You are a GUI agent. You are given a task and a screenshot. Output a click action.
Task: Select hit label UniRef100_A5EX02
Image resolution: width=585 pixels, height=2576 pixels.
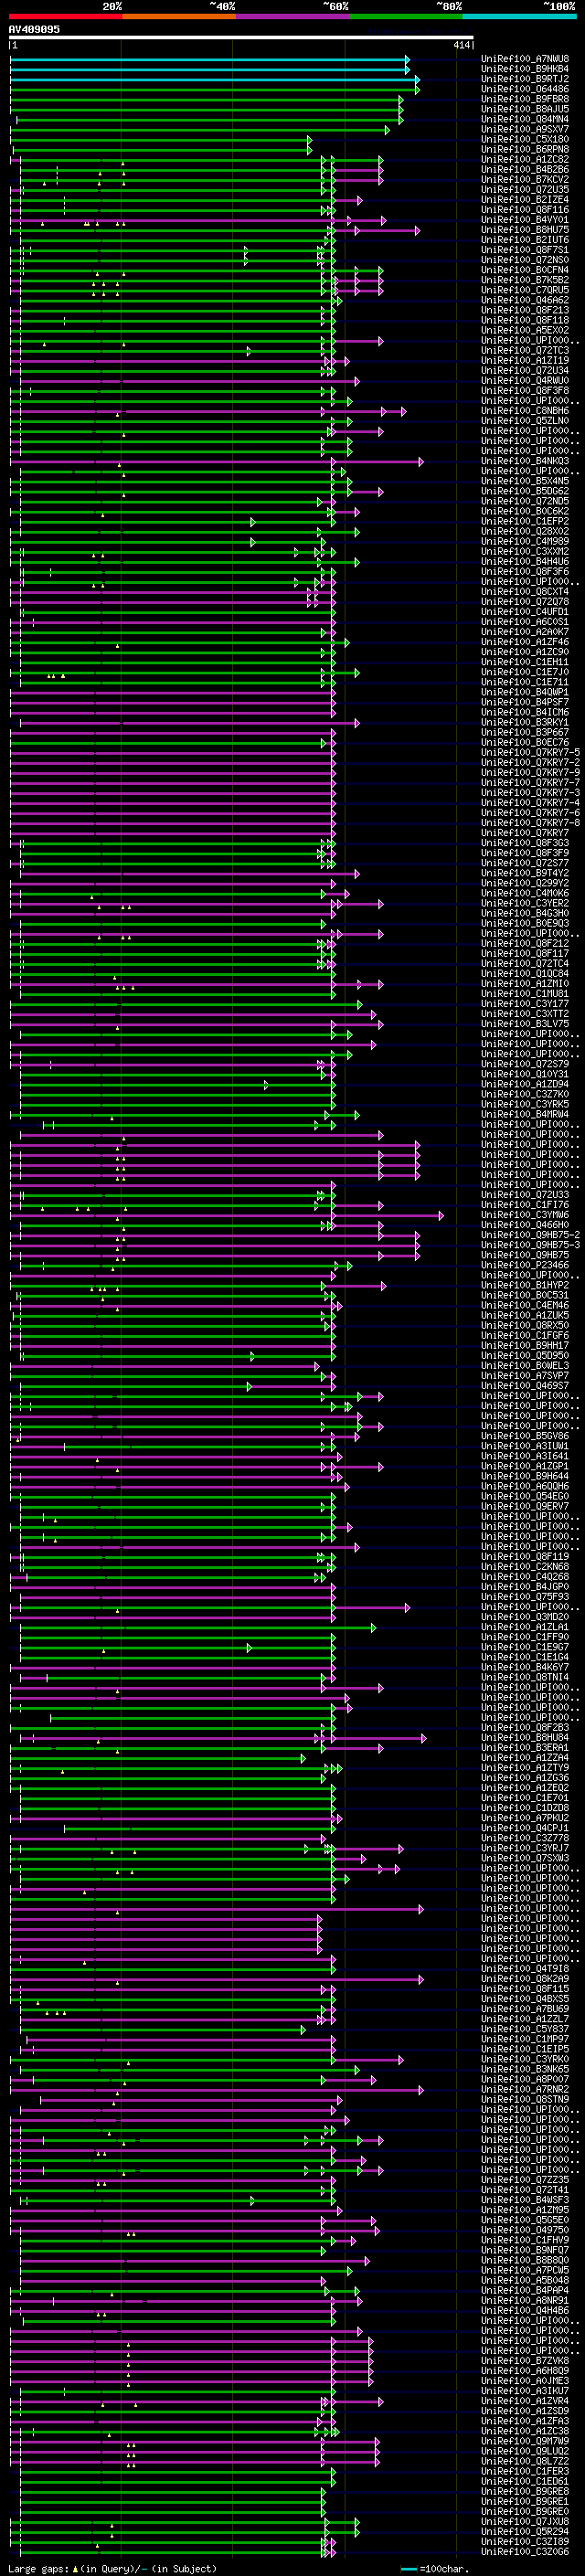(x=524, y=330)
